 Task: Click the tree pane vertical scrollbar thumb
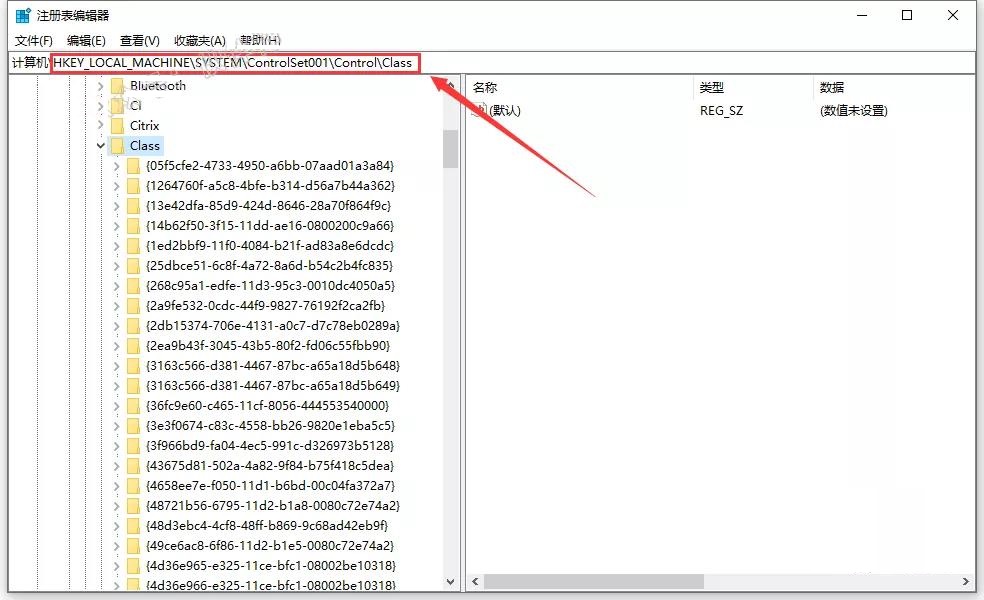click(x=450, y=149)
